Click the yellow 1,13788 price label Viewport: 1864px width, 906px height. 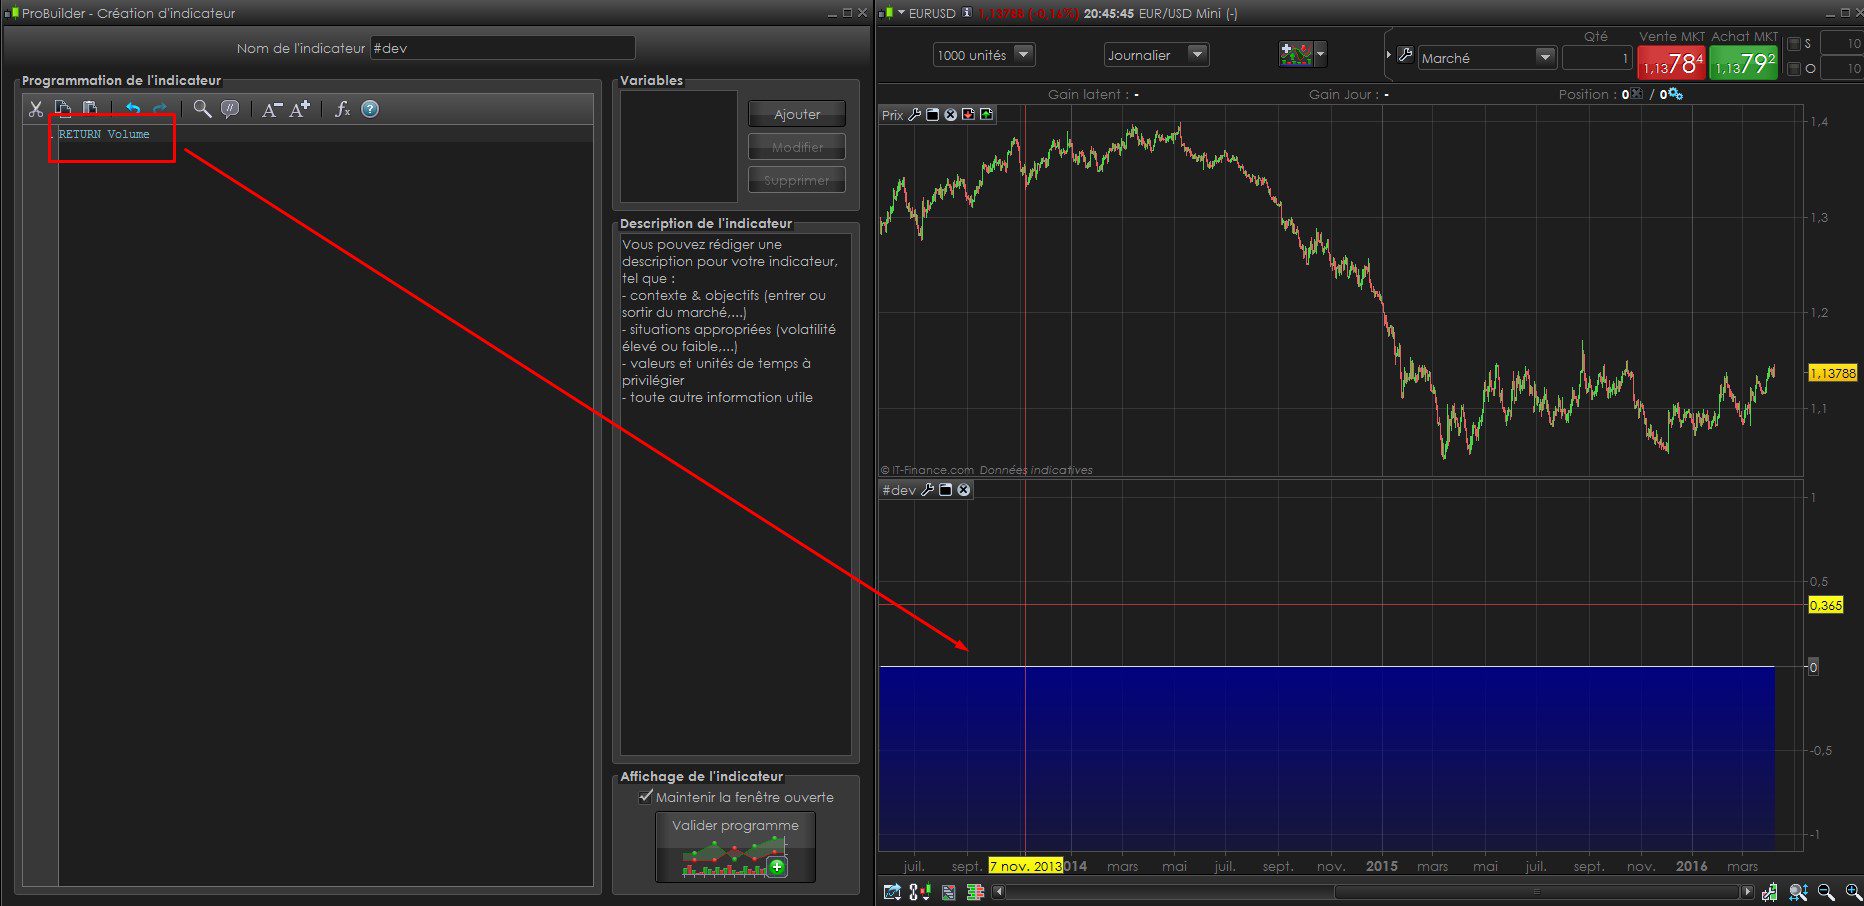1832,373
